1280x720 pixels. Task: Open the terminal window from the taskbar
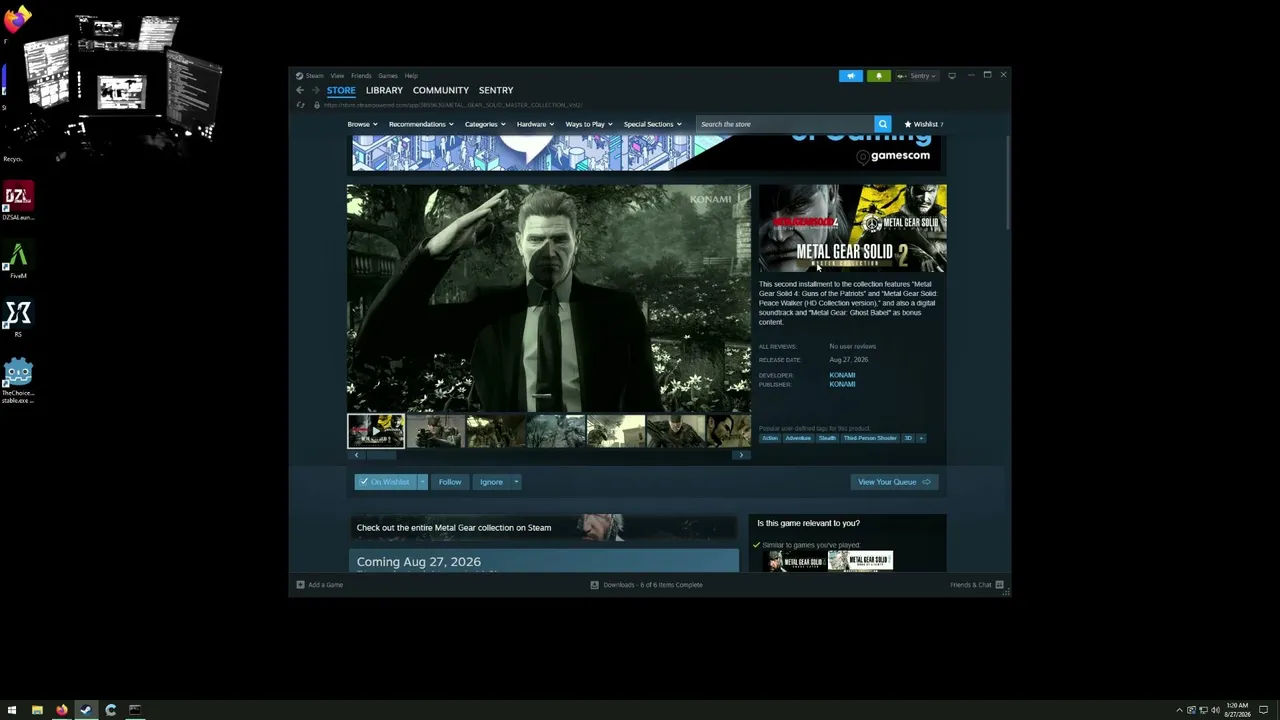(x=135, y=711)
